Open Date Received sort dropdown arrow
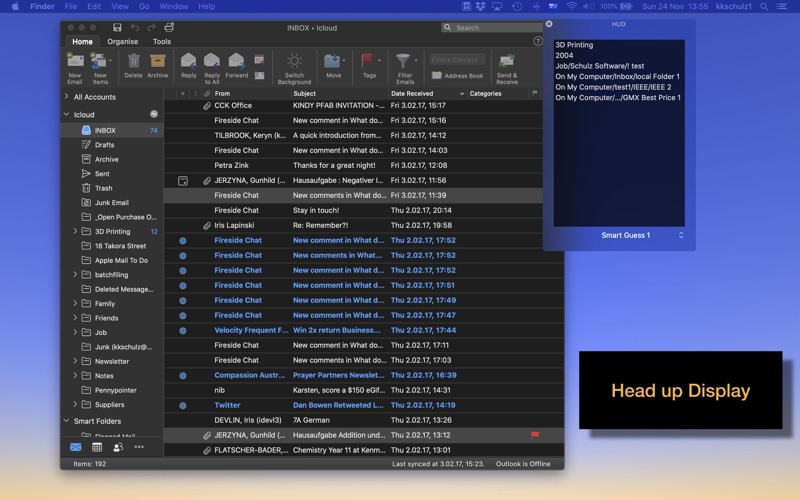This screenshot has width=800, height=500. (x=462, y=94)
